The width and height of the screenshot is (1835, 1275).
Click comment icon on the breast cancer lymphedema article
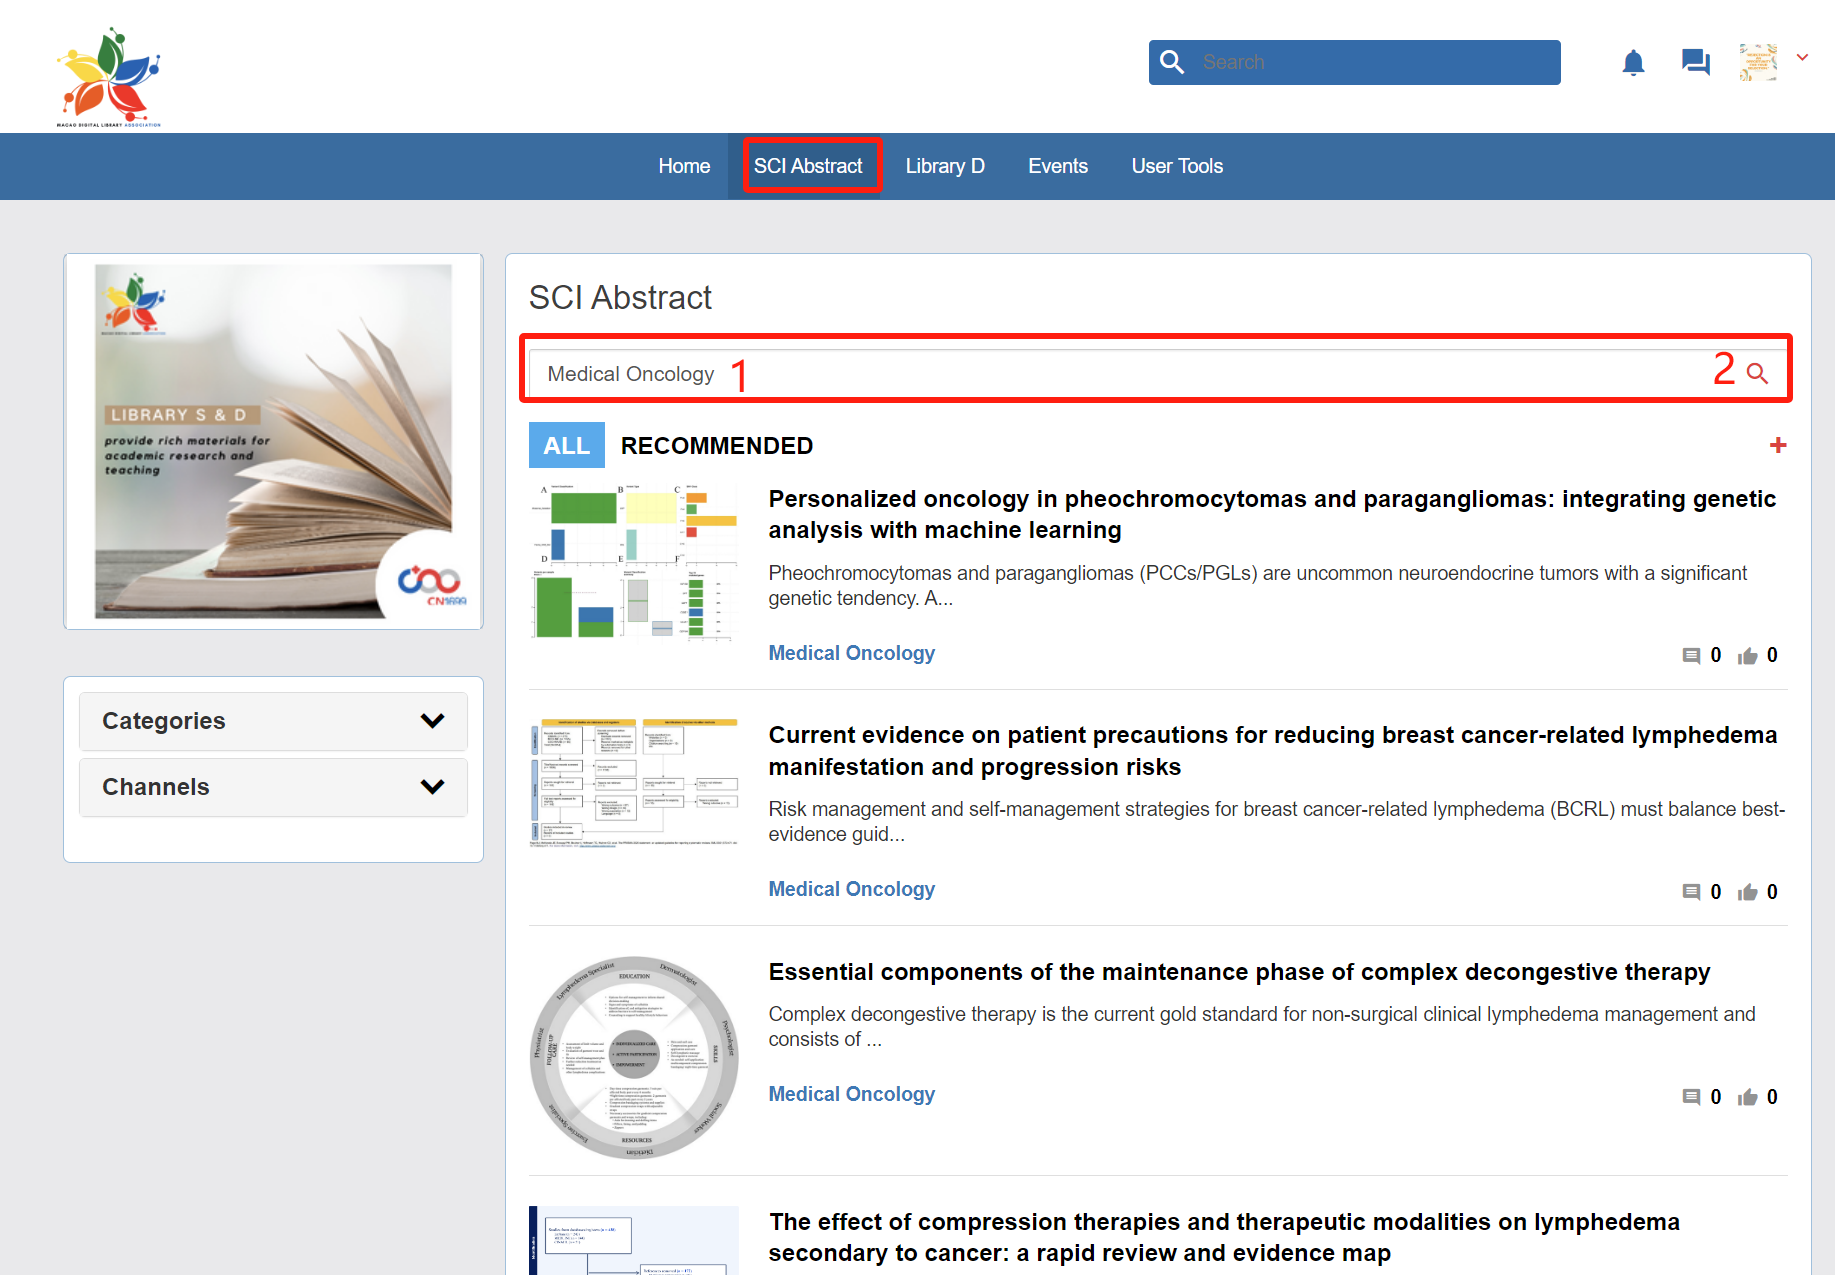tap(1691, 892)
